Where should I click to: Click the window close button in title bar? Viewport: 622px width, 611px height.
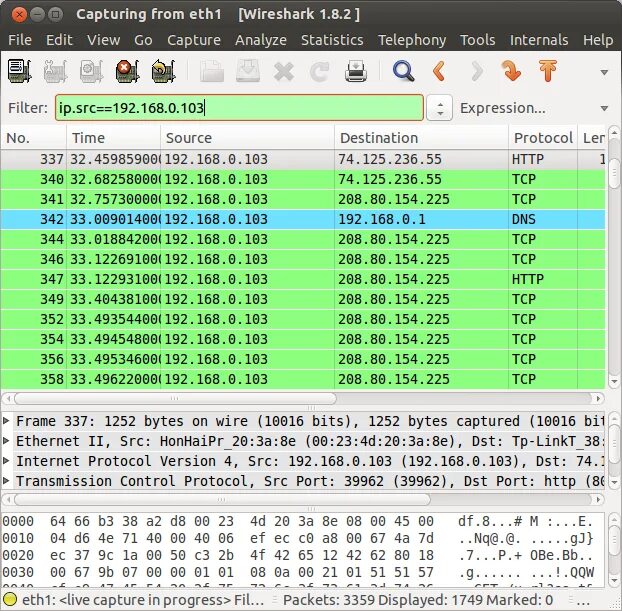coord(19,15)
